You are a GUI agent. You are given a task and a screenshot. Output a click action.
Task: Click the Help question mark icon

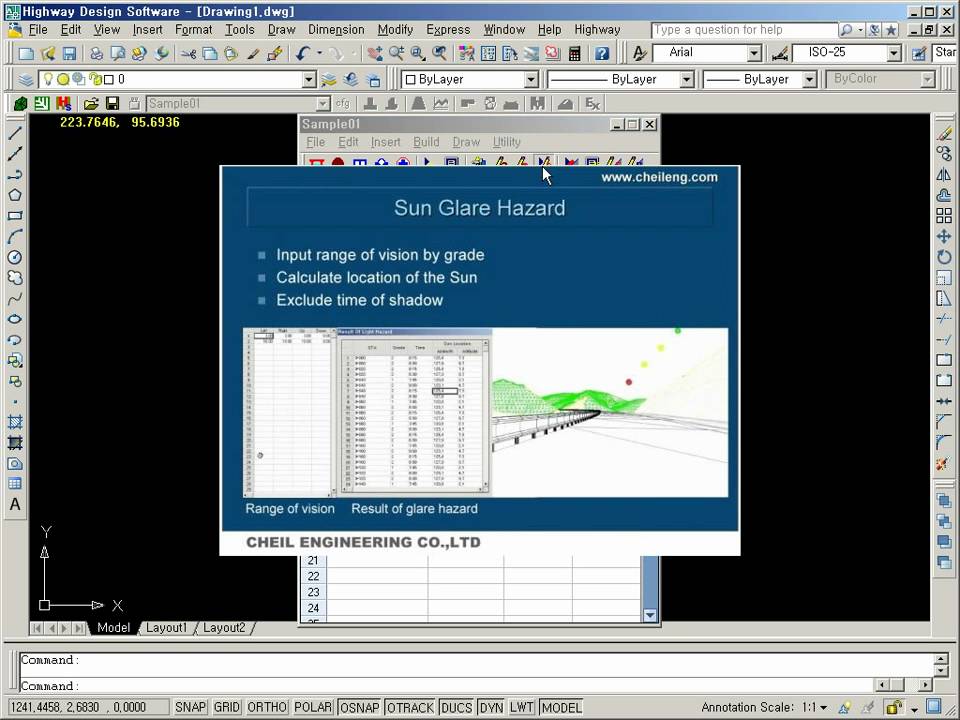click(602, 54)
